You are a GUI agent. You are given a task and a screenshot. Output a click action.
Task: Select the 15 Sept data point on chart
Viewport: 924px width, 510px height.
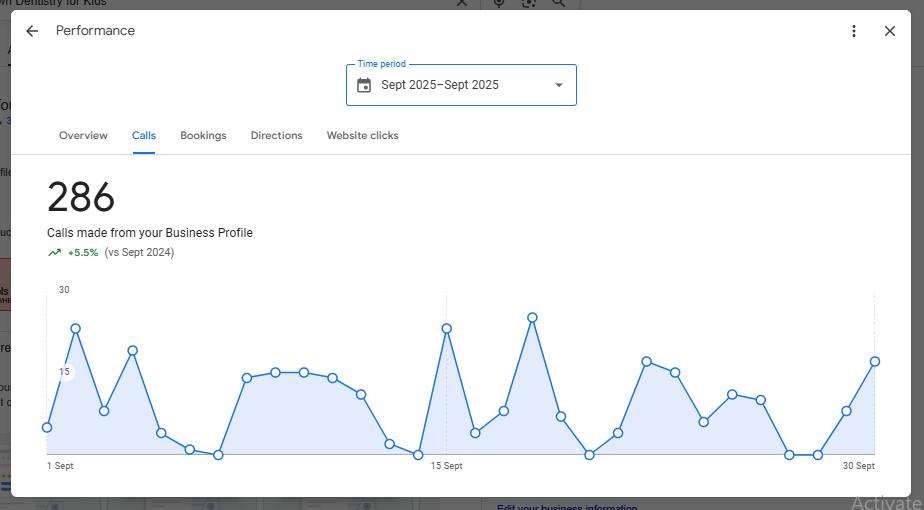pyautogui.click(x=447, y=328)
